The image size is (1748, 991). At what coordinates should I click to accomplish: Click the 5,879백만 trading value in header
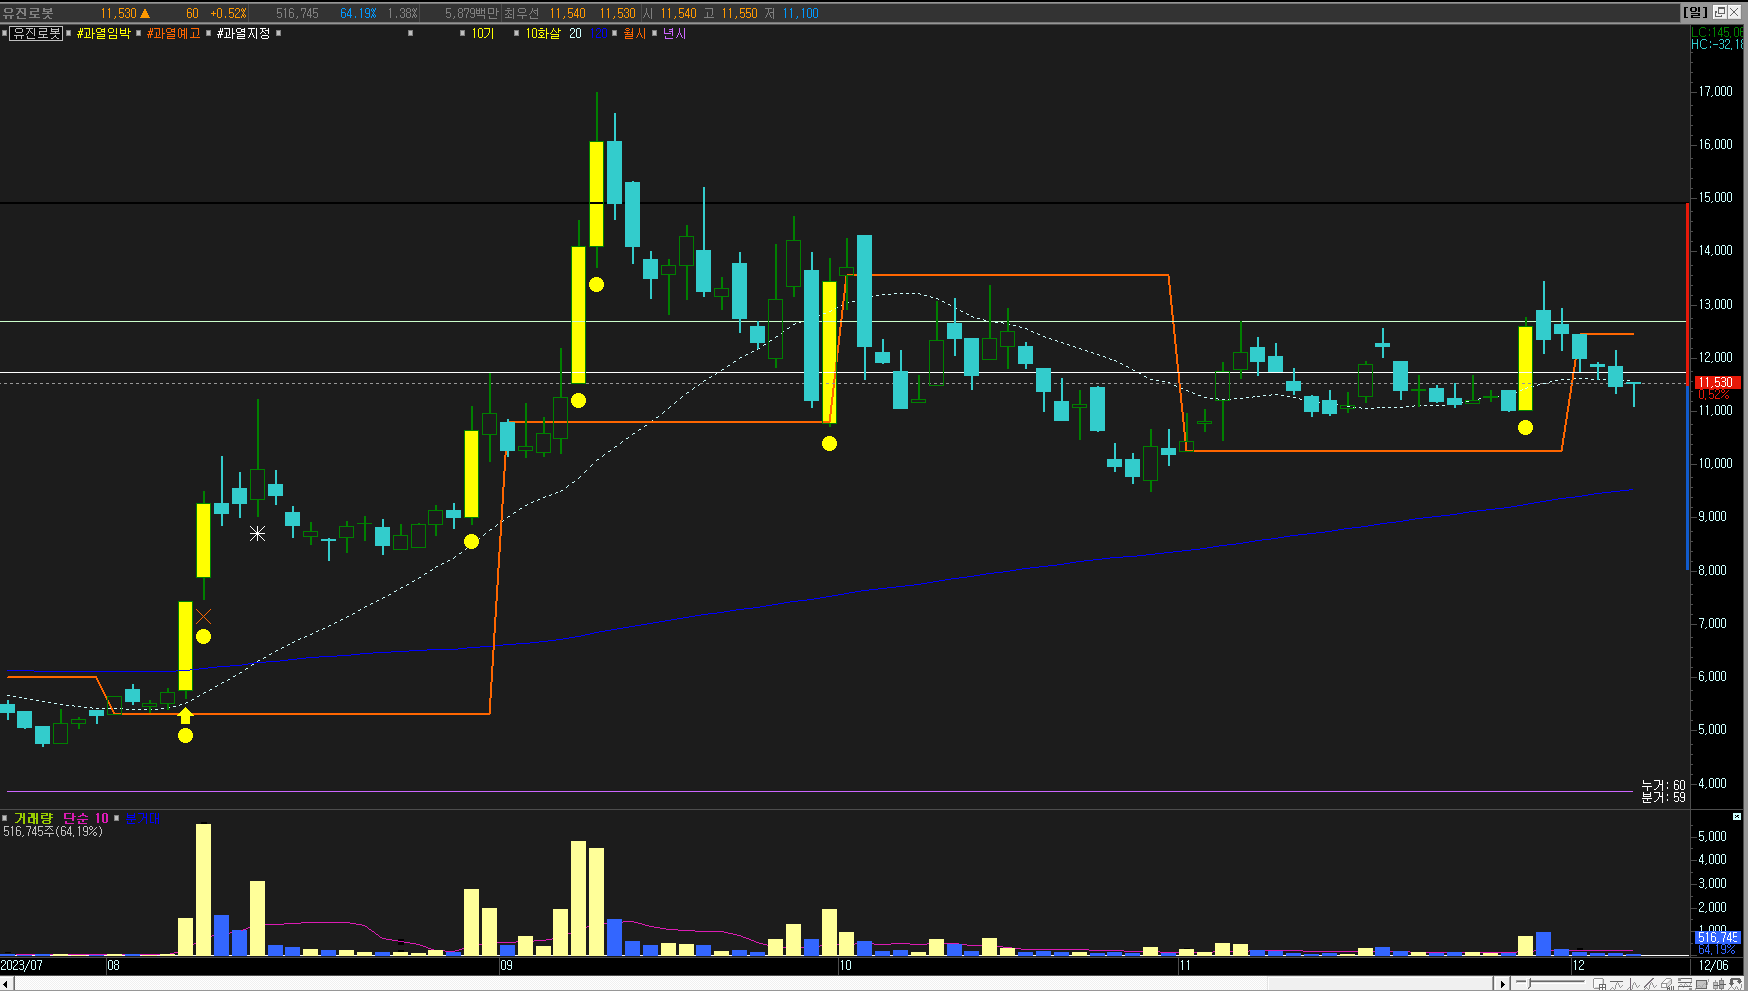click(471, 13)
